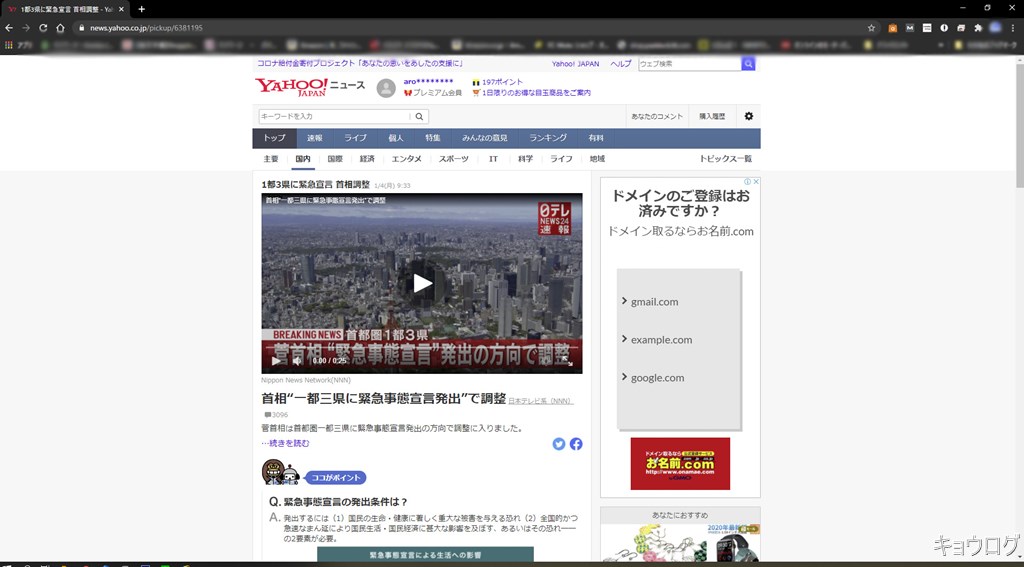Screen dimensions: 1024x567
Task: Open the orange shopping bag extension
Action: click(893, 28)
